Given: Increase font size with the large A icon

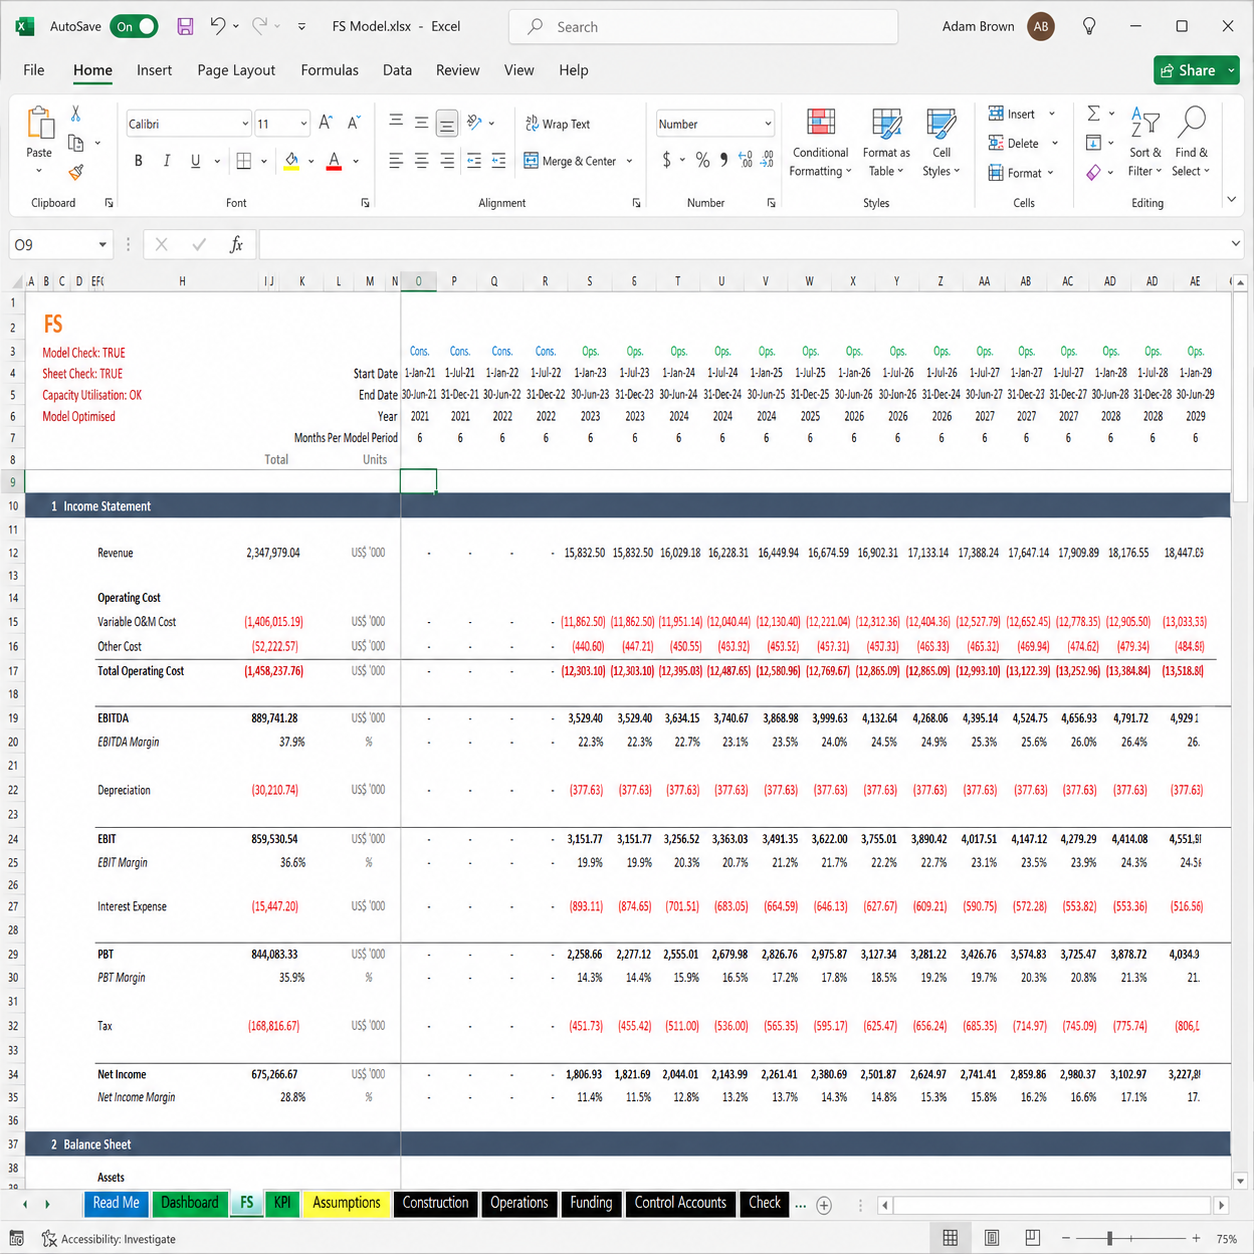Looking at the screenshot, I should pyautogui.click(x=325, y=123).
